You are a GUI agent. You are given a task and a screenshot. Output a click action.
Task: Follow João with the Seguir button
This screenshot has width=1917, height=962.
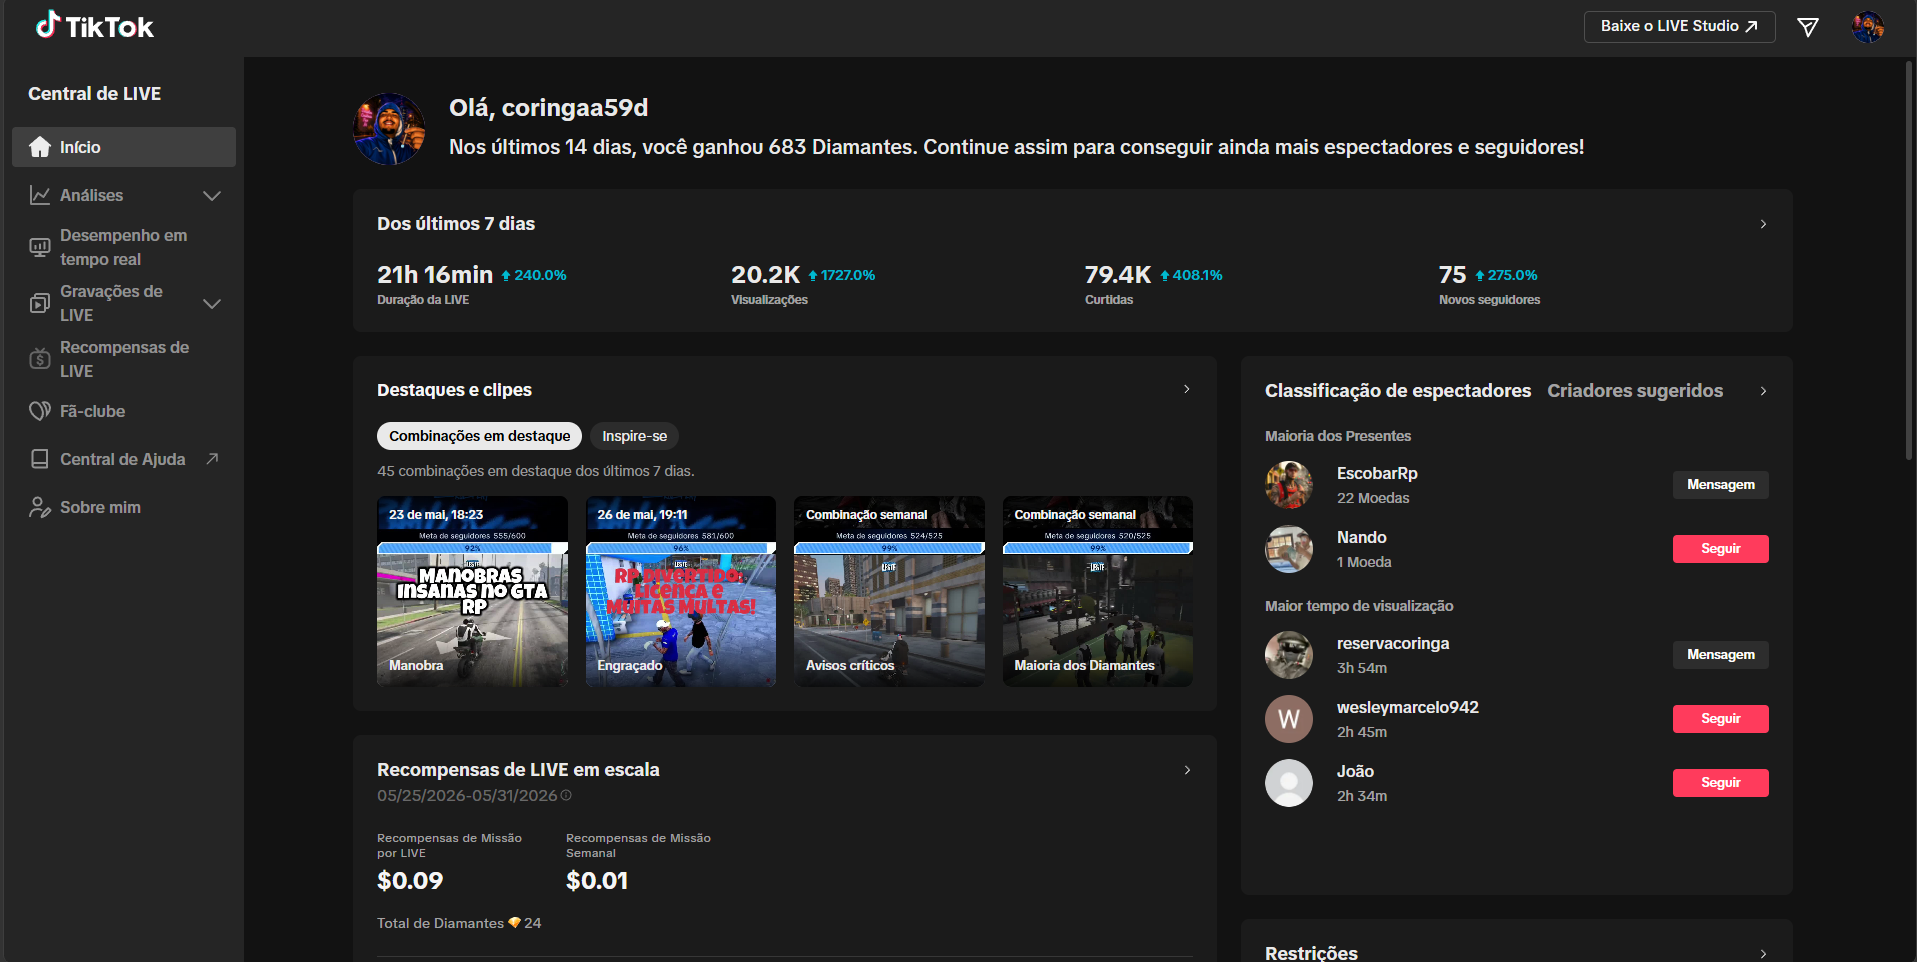tap(1721, 783)
